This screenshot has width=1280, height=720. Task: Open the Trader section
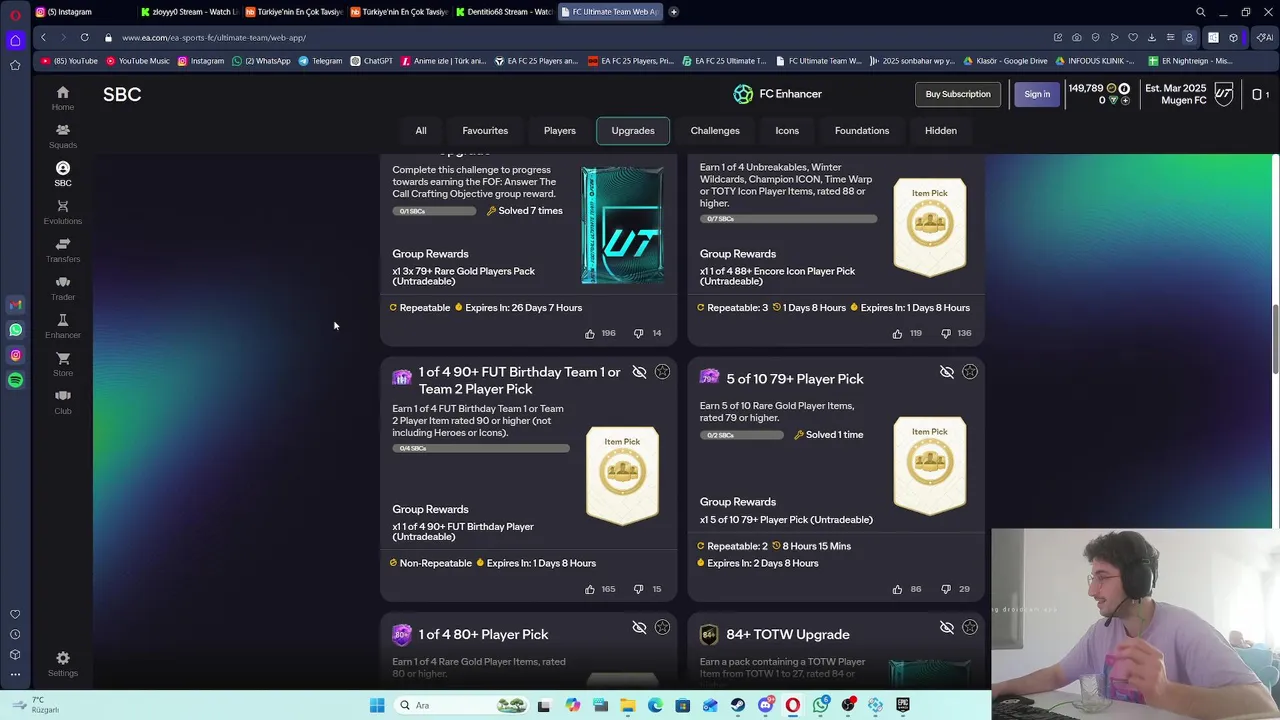pyautogui.click(x=63, y=288)
